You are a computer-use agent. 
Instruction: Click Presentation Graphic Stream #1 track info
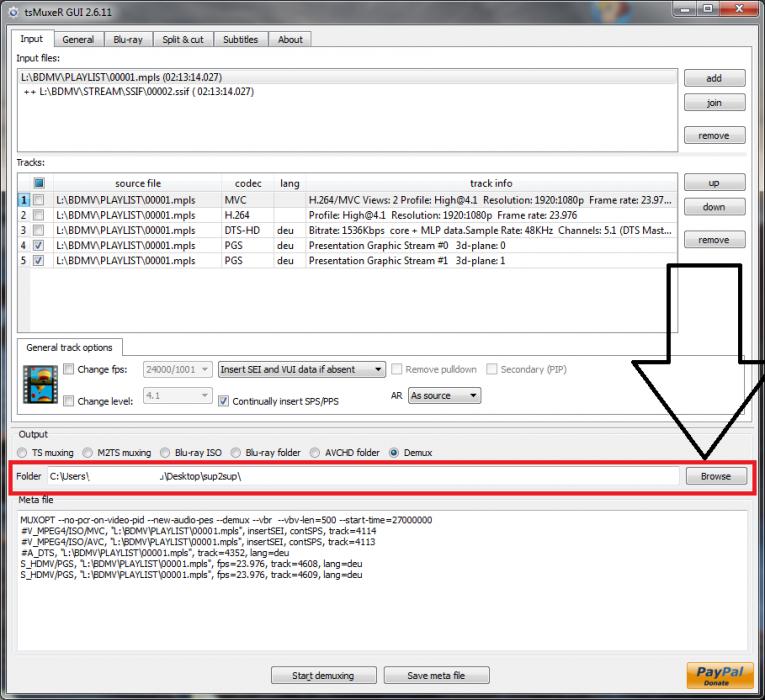pos(491,260)
